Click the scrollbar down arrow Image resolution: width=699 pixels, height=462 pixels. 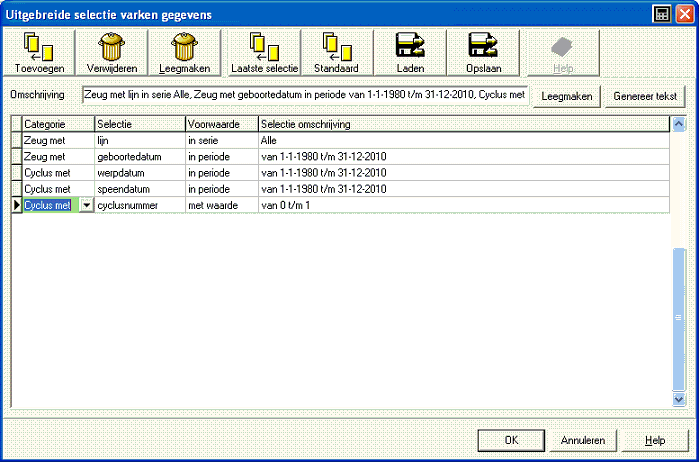point(678,399)
